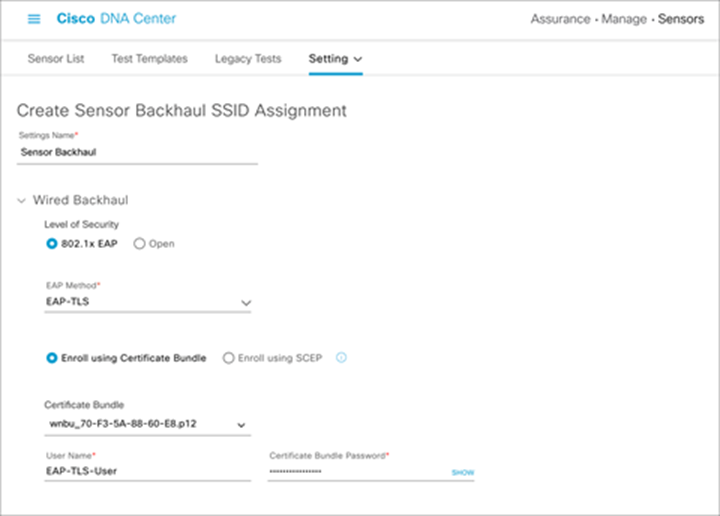Image resolution: width=720 pixels, height=516 pixels.
Task: Click the Create Sensor Backhaul SSID Assignment heading
Action: point(182,111)
